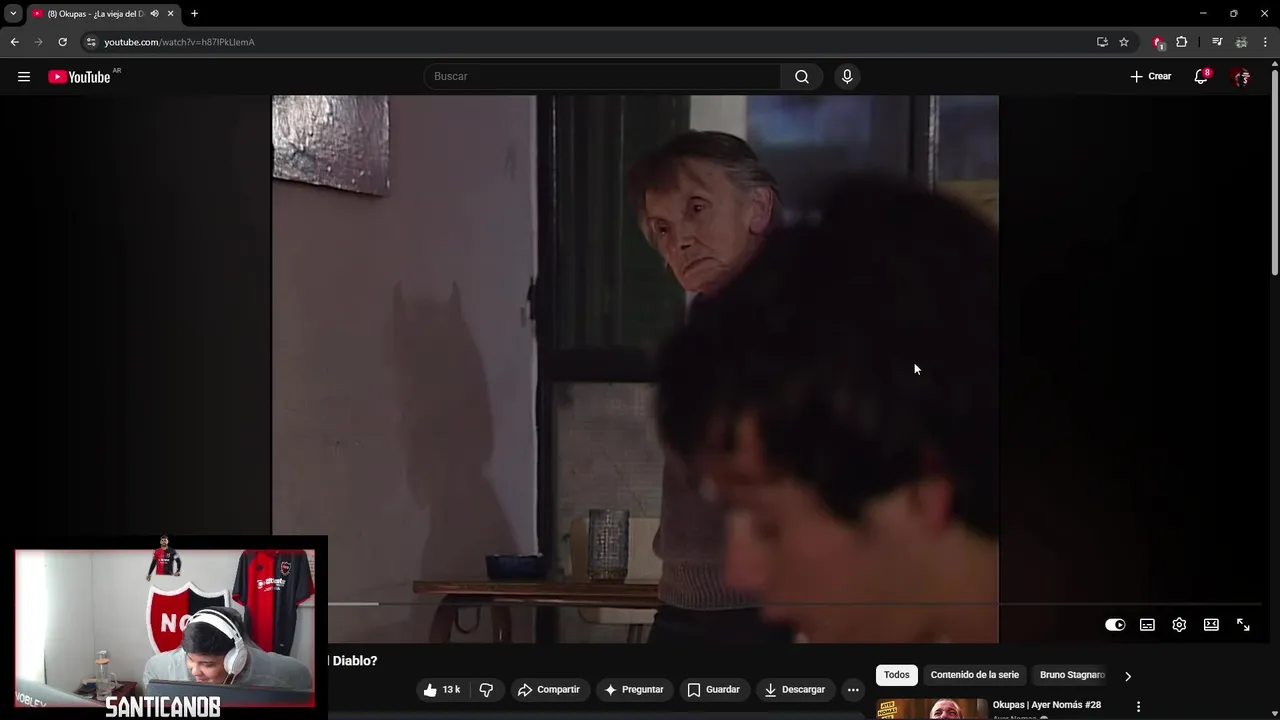The height and width of the screenshot is (720, 1280).
Task: Save video with Guardar
Action: 714,690
